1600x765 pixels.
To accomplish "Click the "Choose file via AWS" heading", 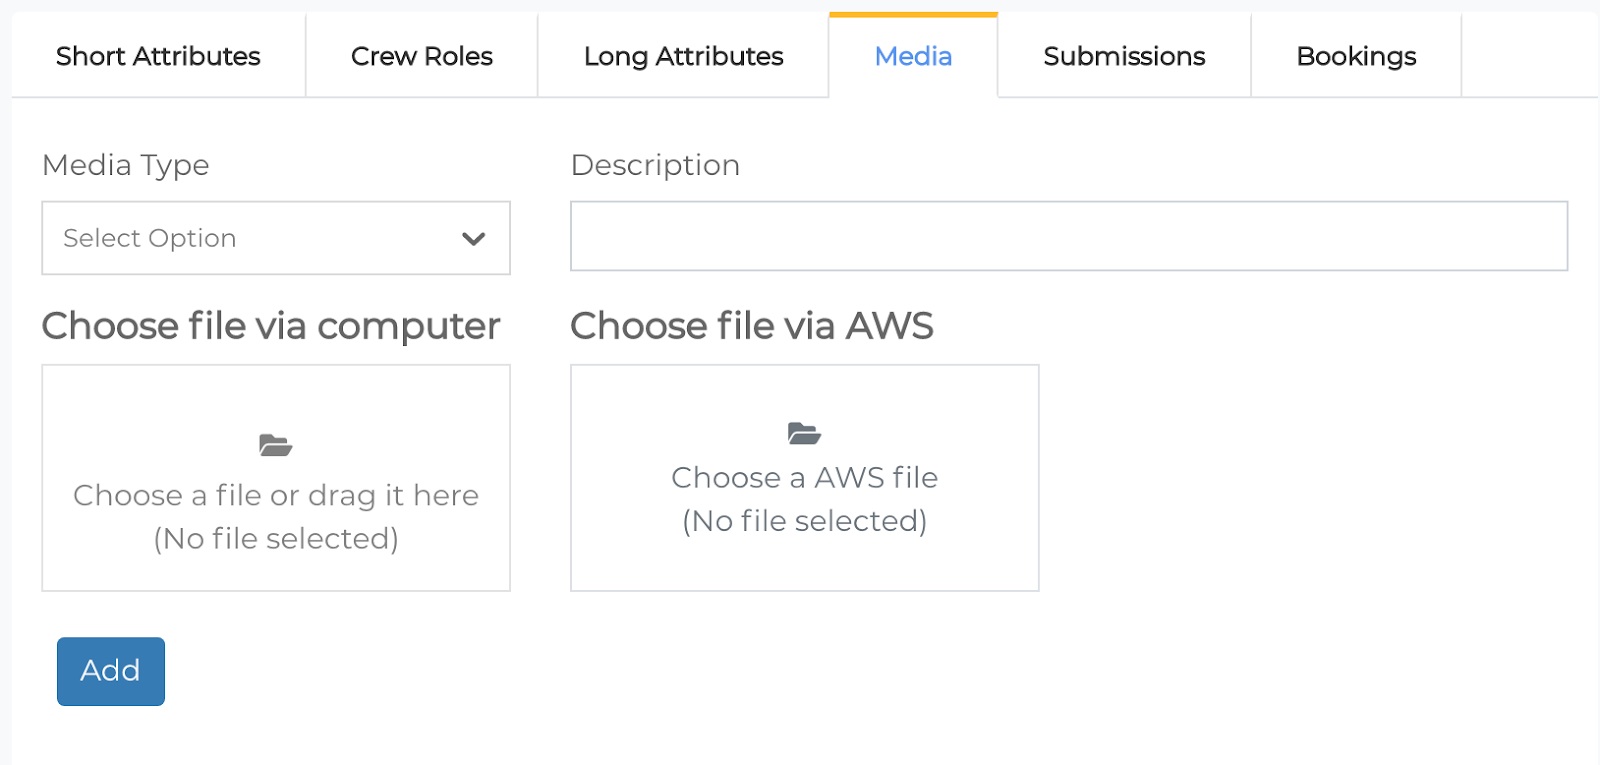I will (751, 326).
